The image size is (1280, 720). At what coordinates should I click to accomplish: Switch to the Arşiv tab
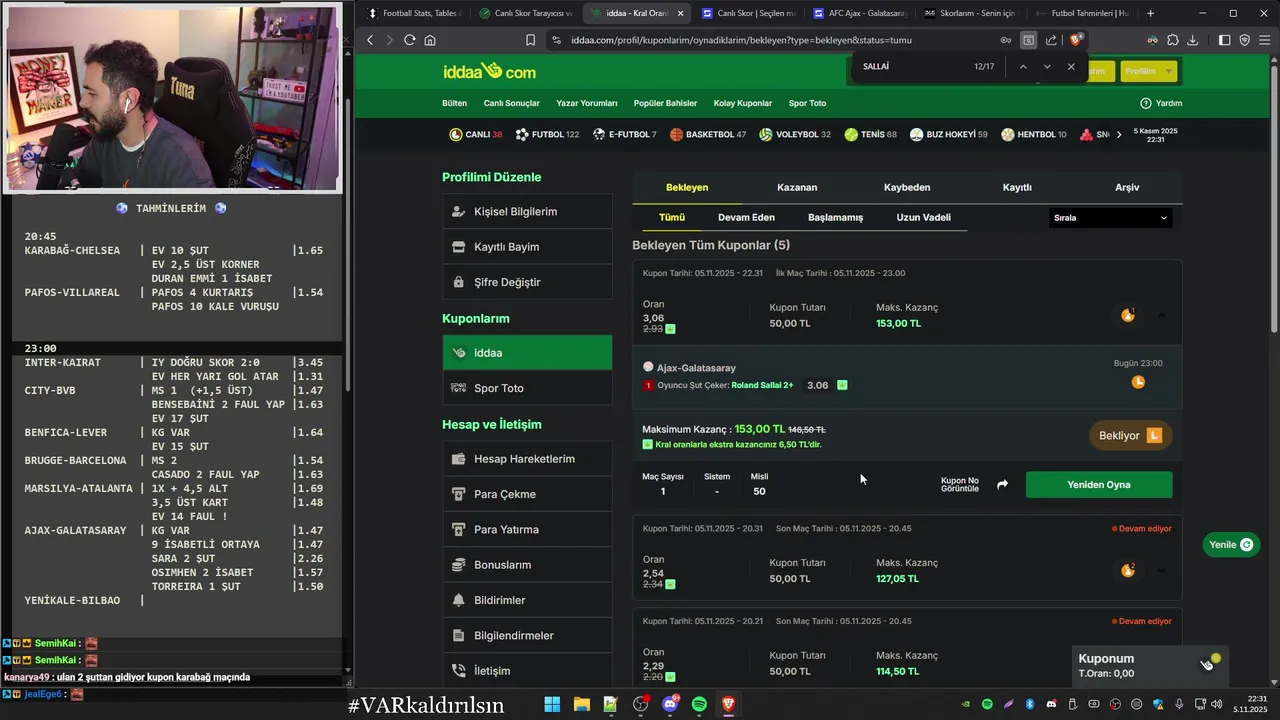click(1127, 187)
